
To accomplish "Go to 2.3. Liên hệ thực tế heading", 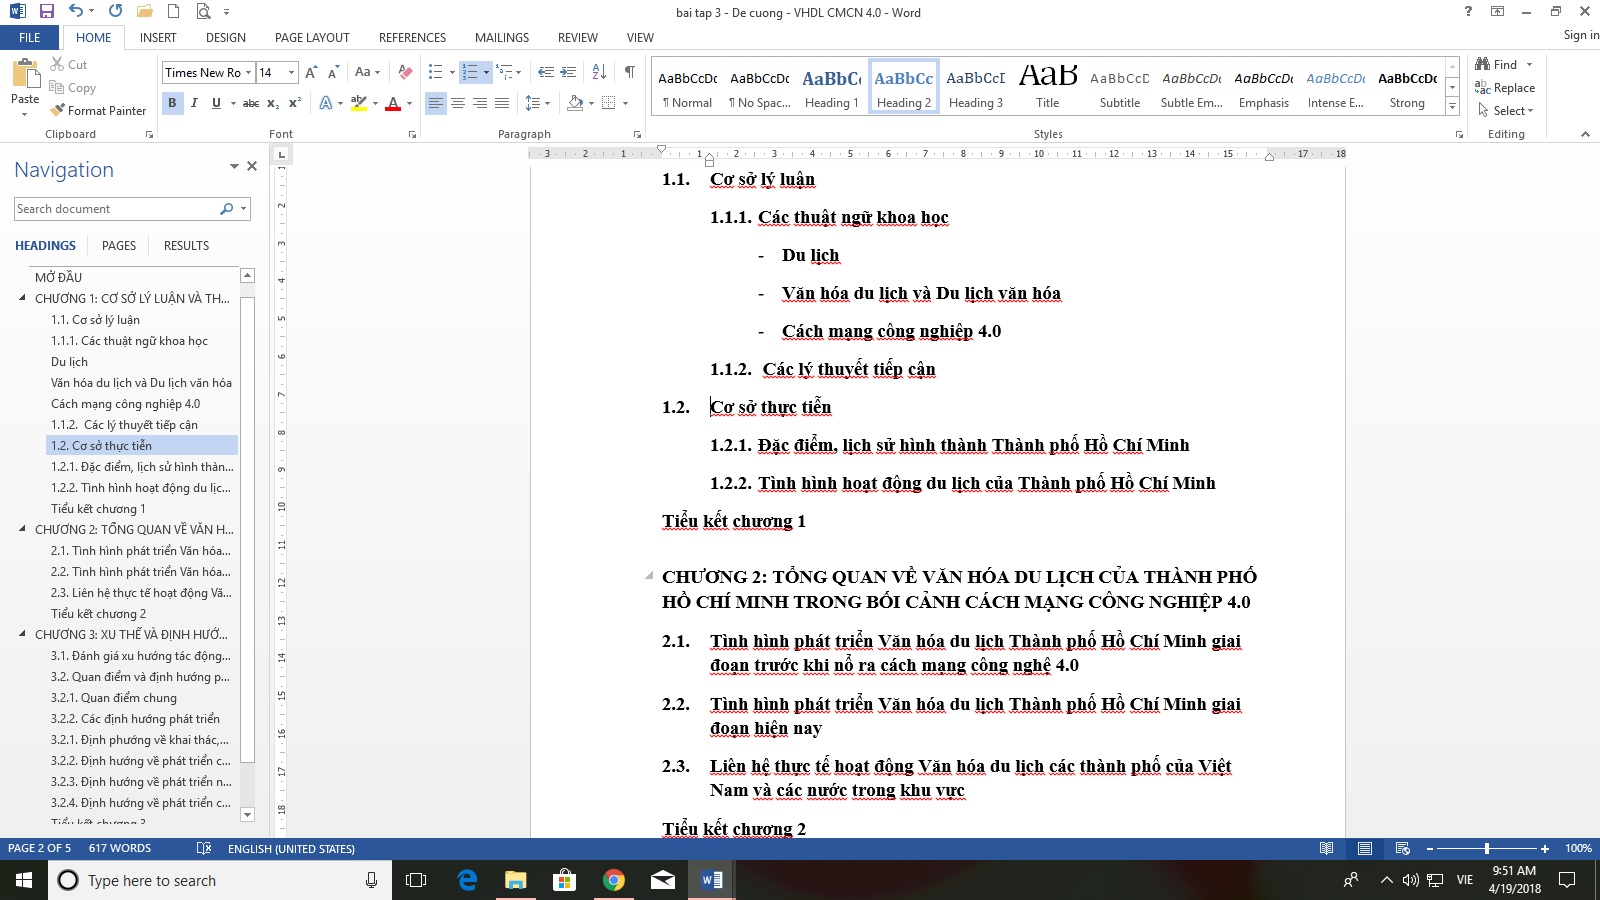I will coord(141,592).
